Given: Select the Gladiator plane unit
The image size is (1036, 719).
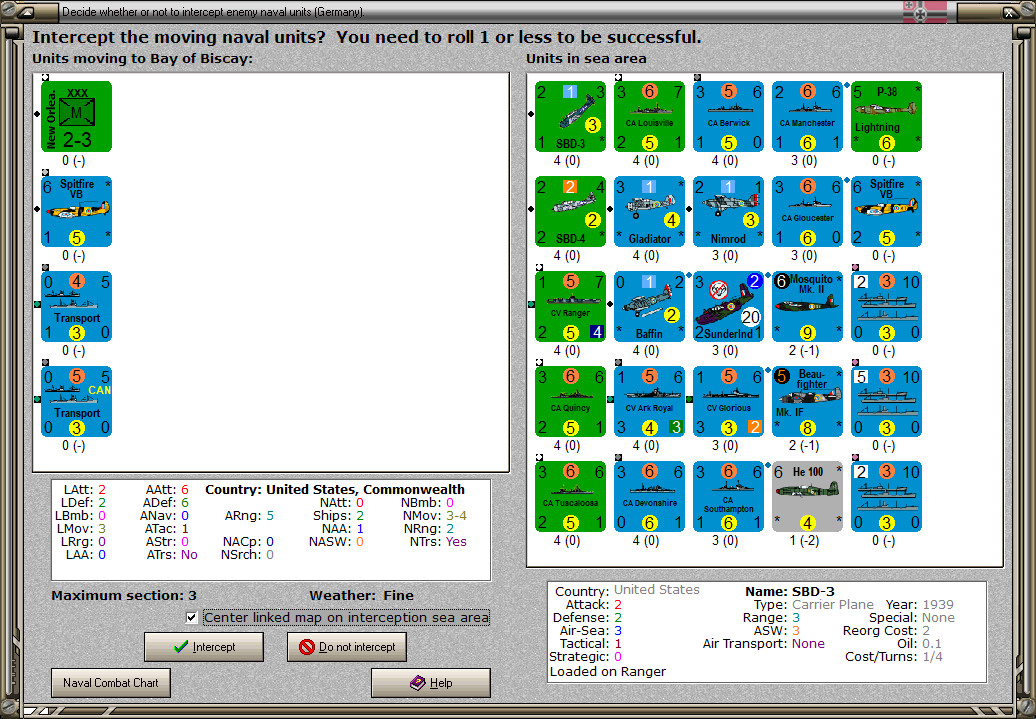Looking at the screenshot, I should click(x=649, y=211).
